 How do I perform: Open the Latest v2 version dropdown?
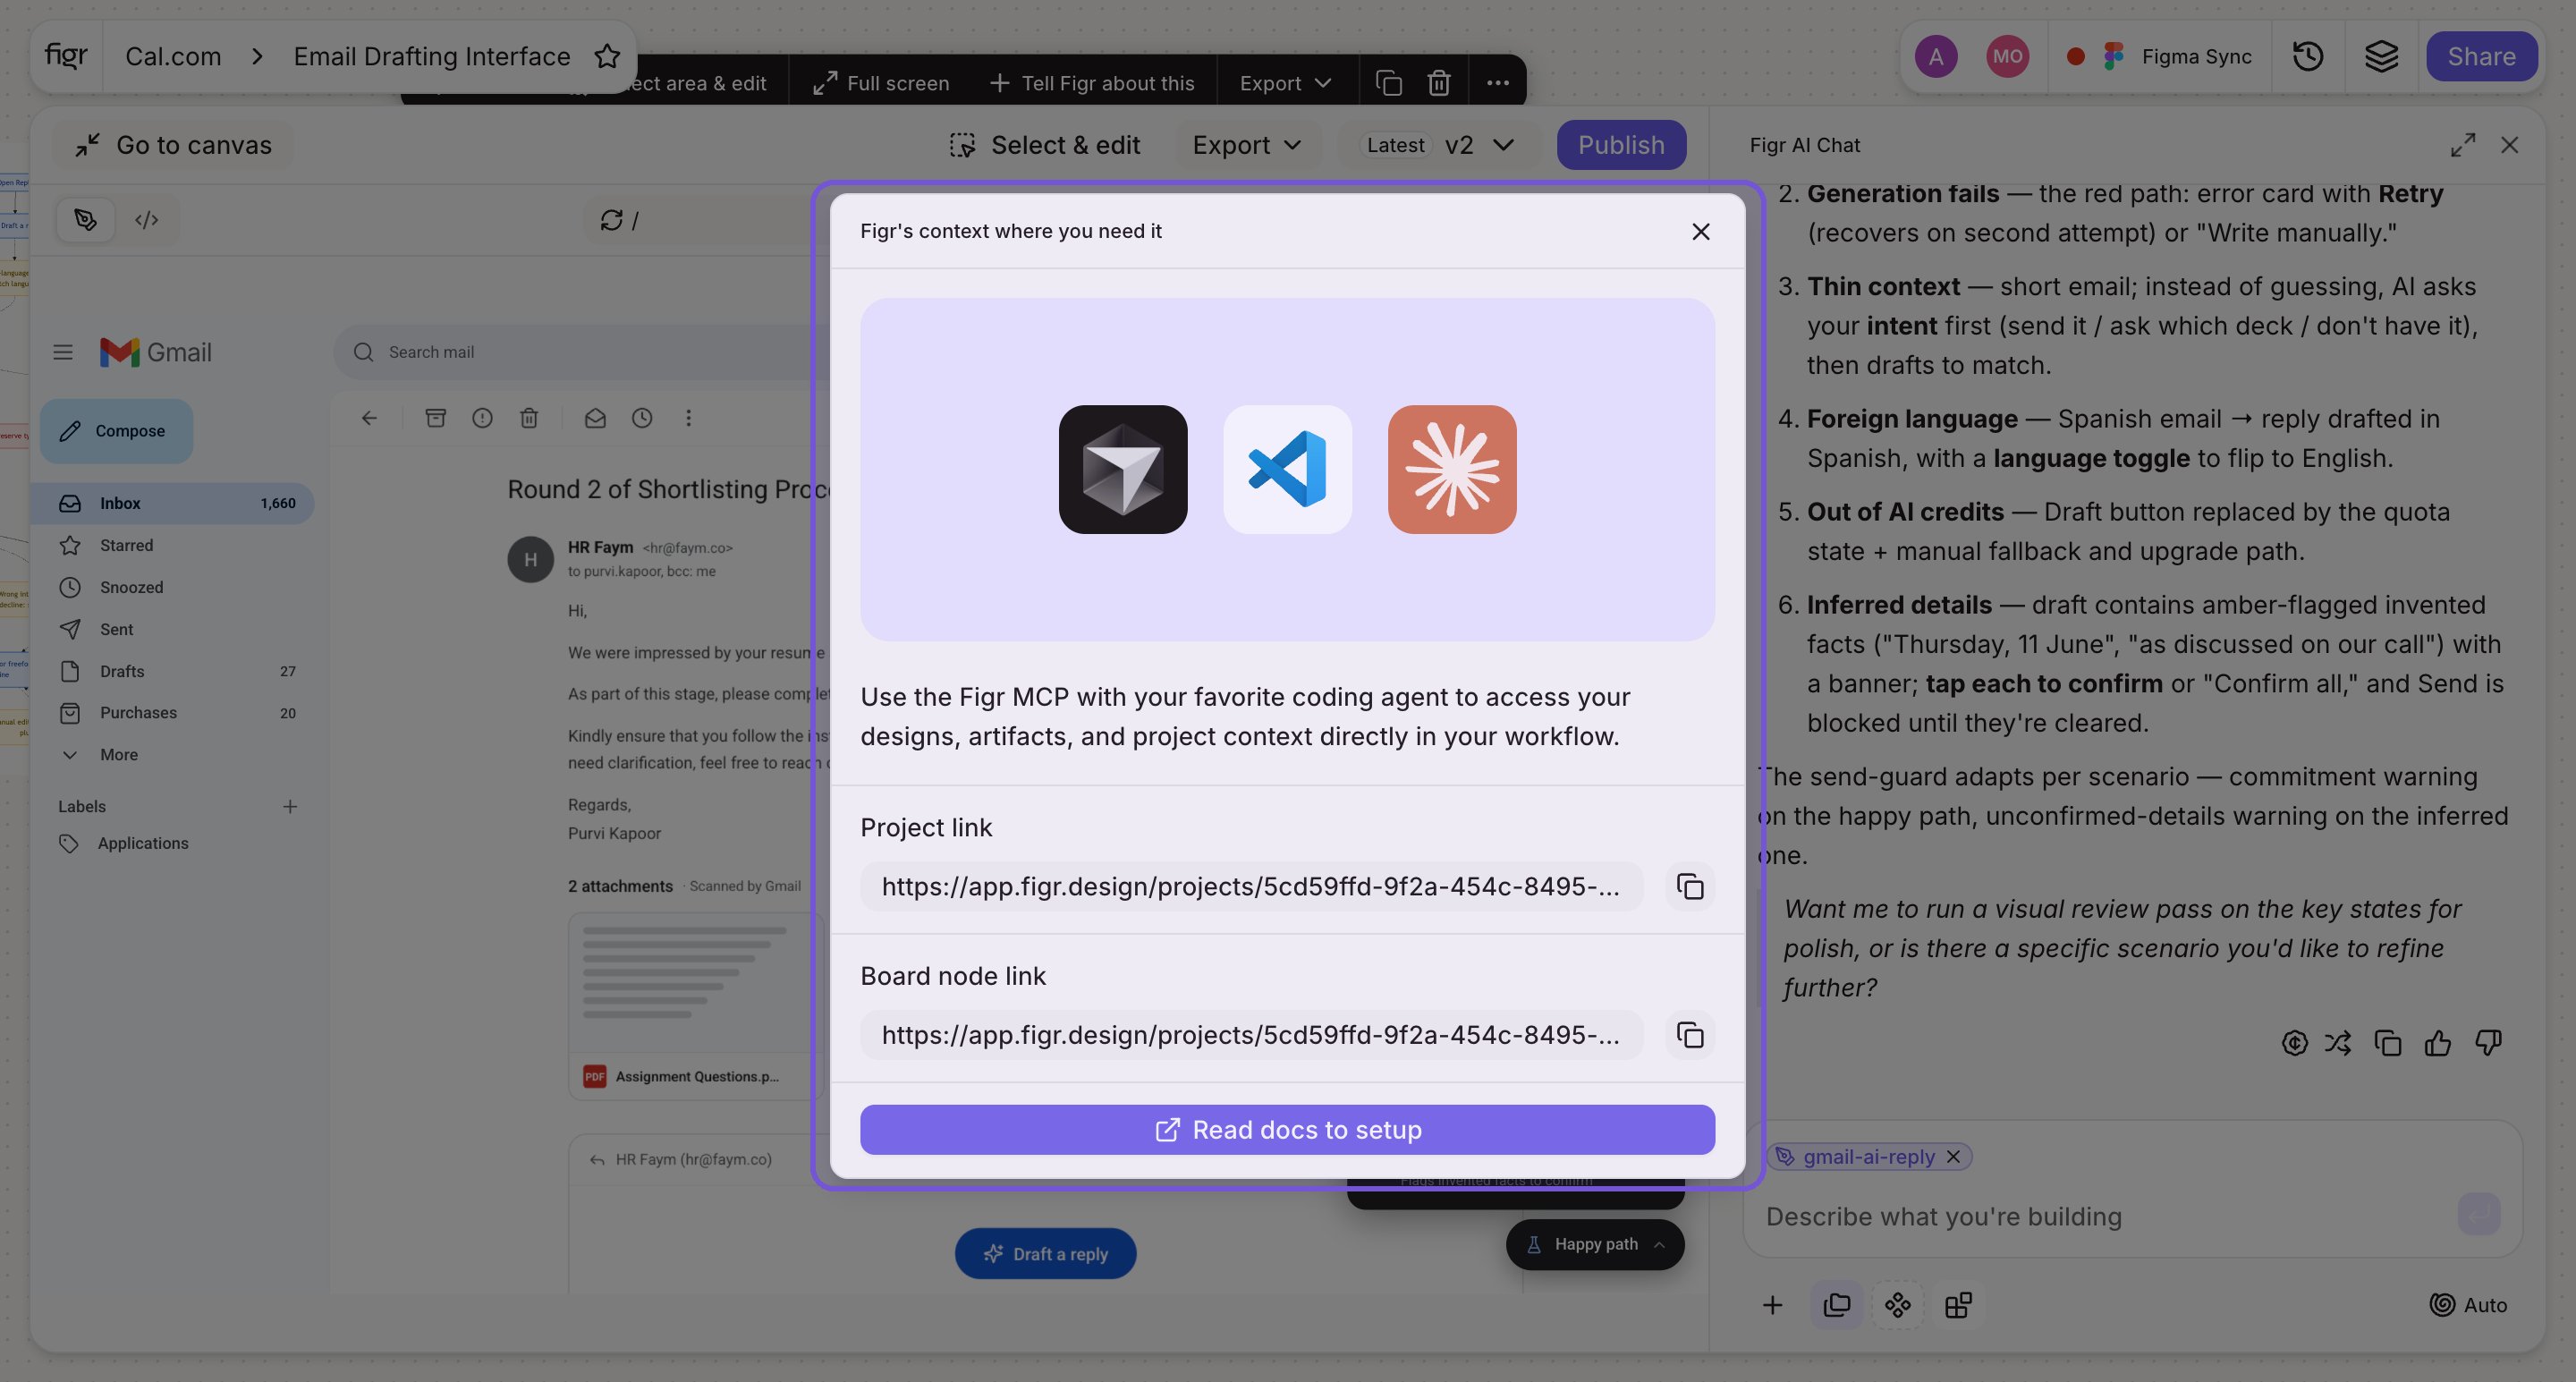[1439, 145]
